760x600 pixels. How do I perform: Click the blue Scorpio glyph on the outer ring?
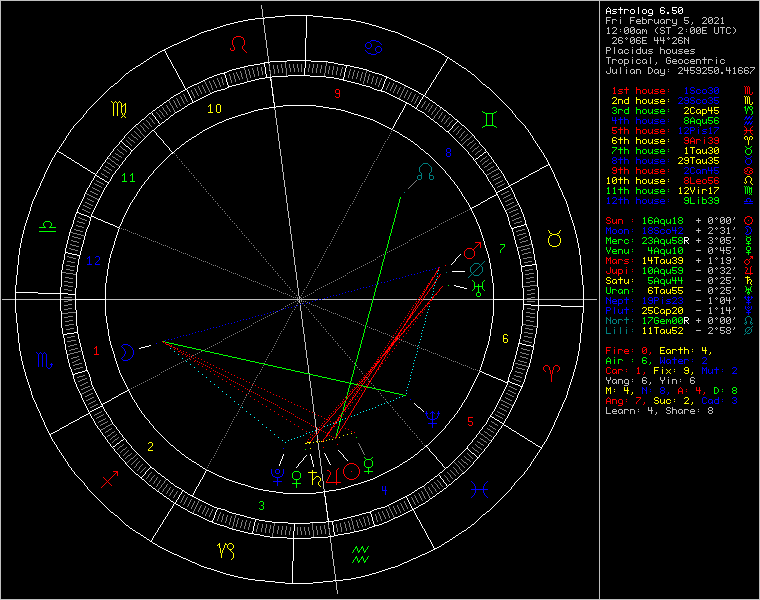tap(45, 360)
